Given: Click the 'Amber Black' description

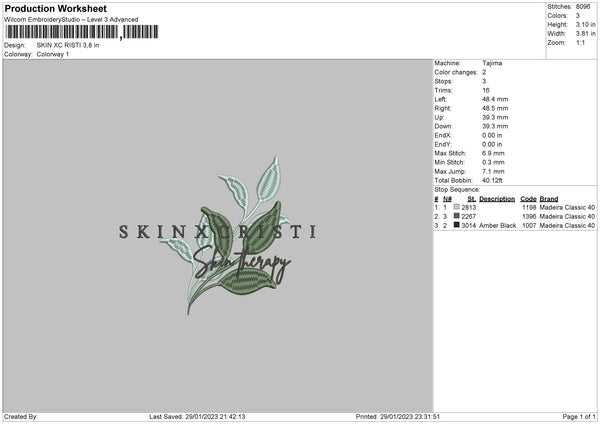Looking at the screenshot, I should (x=497, y=225).
